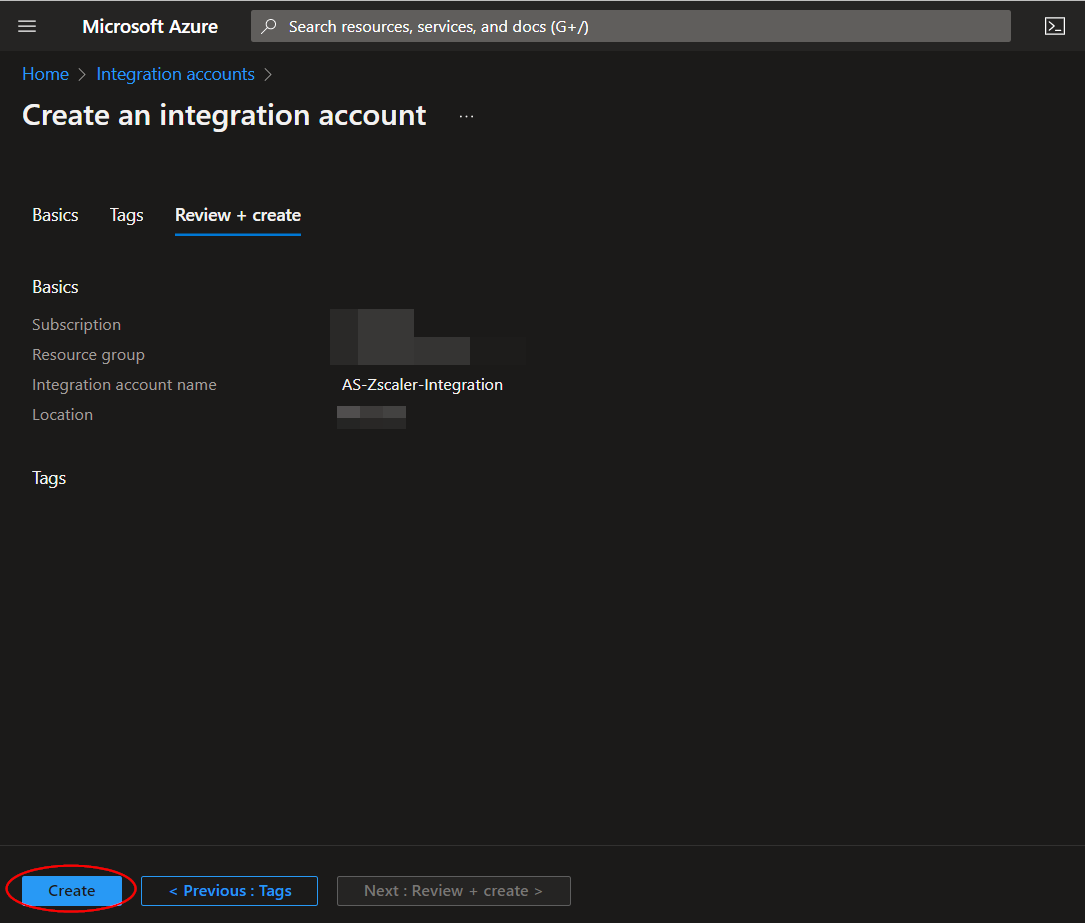1085x923 pixels.
Task: Switch to the Tags tab
Action: [127, 215]
